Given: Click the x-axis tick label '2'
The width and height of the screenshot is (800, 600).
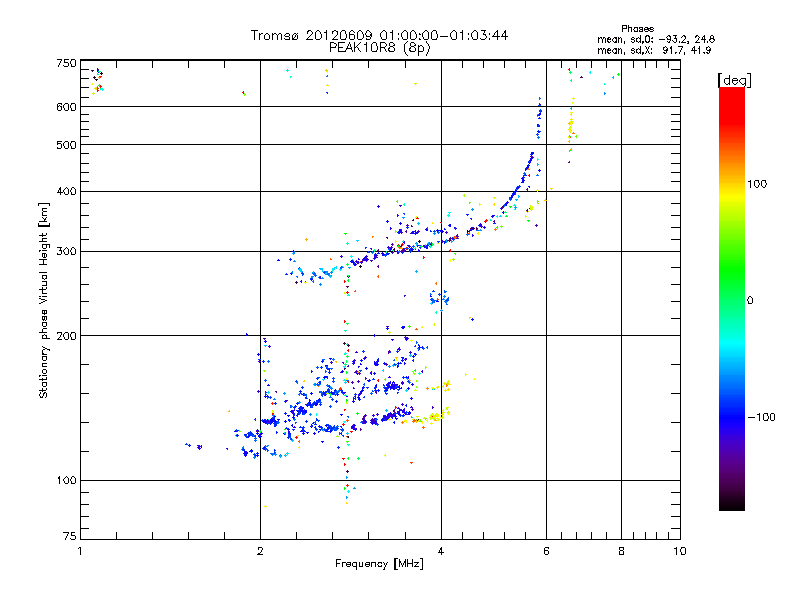Looking at the screenshot, I should [x=260, y=551].
